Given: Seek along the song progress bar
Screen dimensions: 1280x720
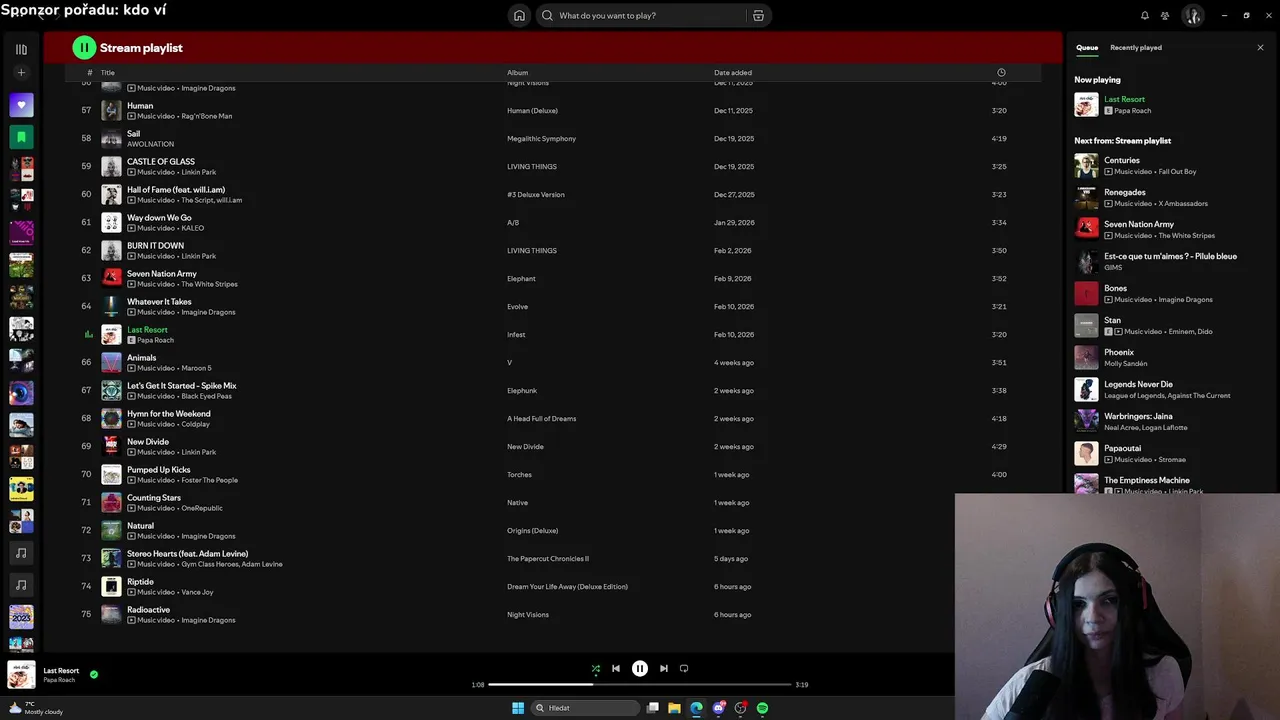Looking at the screenshot, I should pos(640,684).
